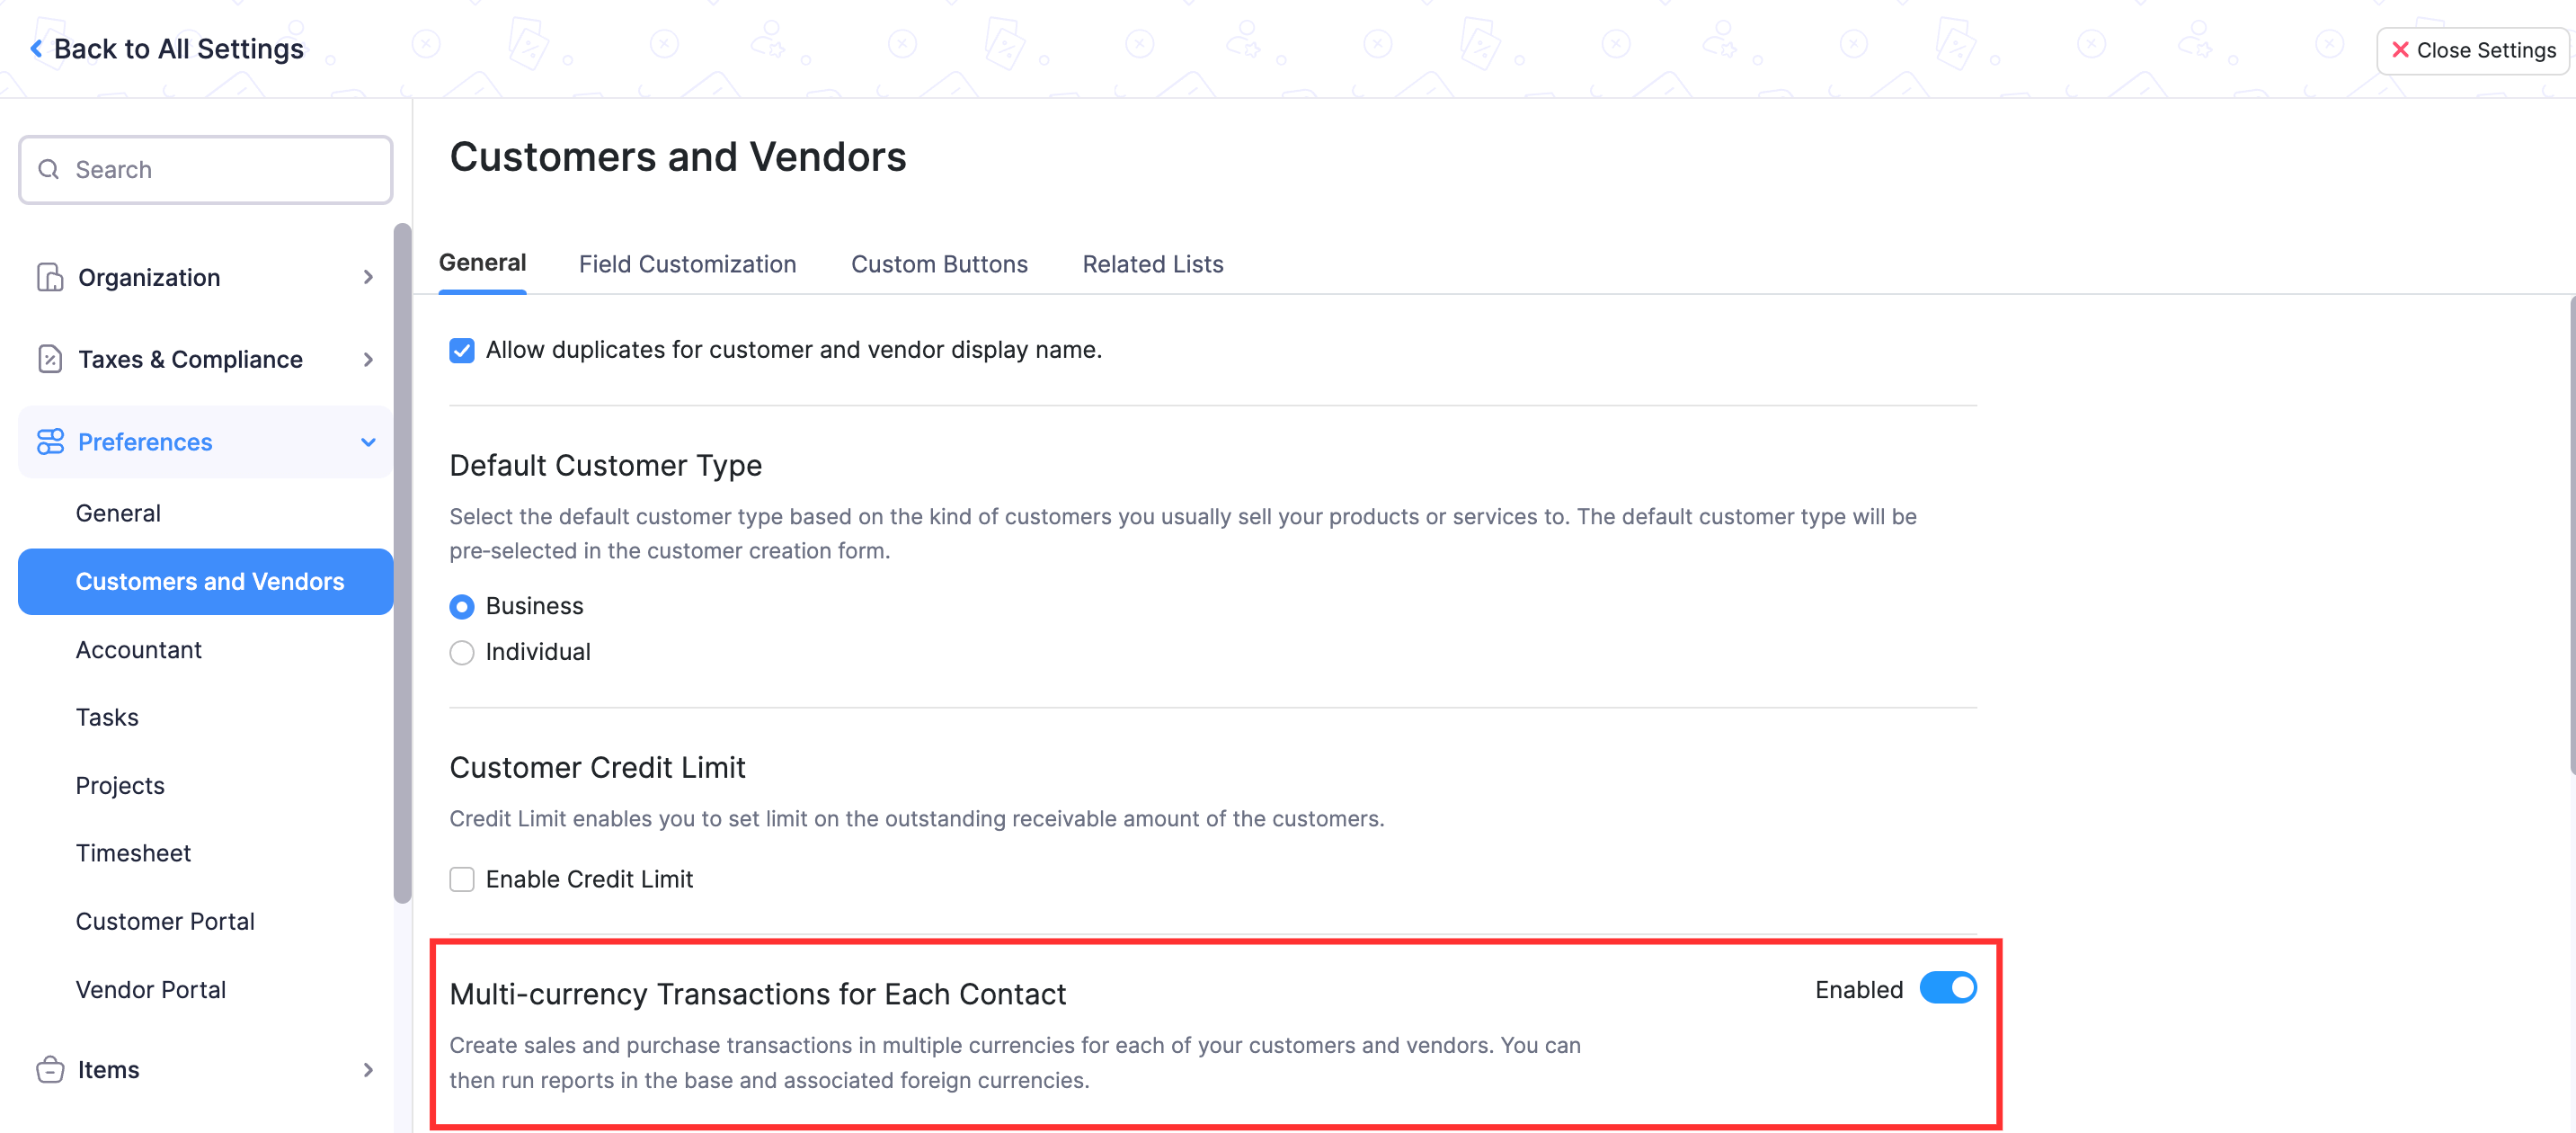The image size is (2576, 1133).
Task: Click the Search field icon
Action: click(x=51, y=169)
